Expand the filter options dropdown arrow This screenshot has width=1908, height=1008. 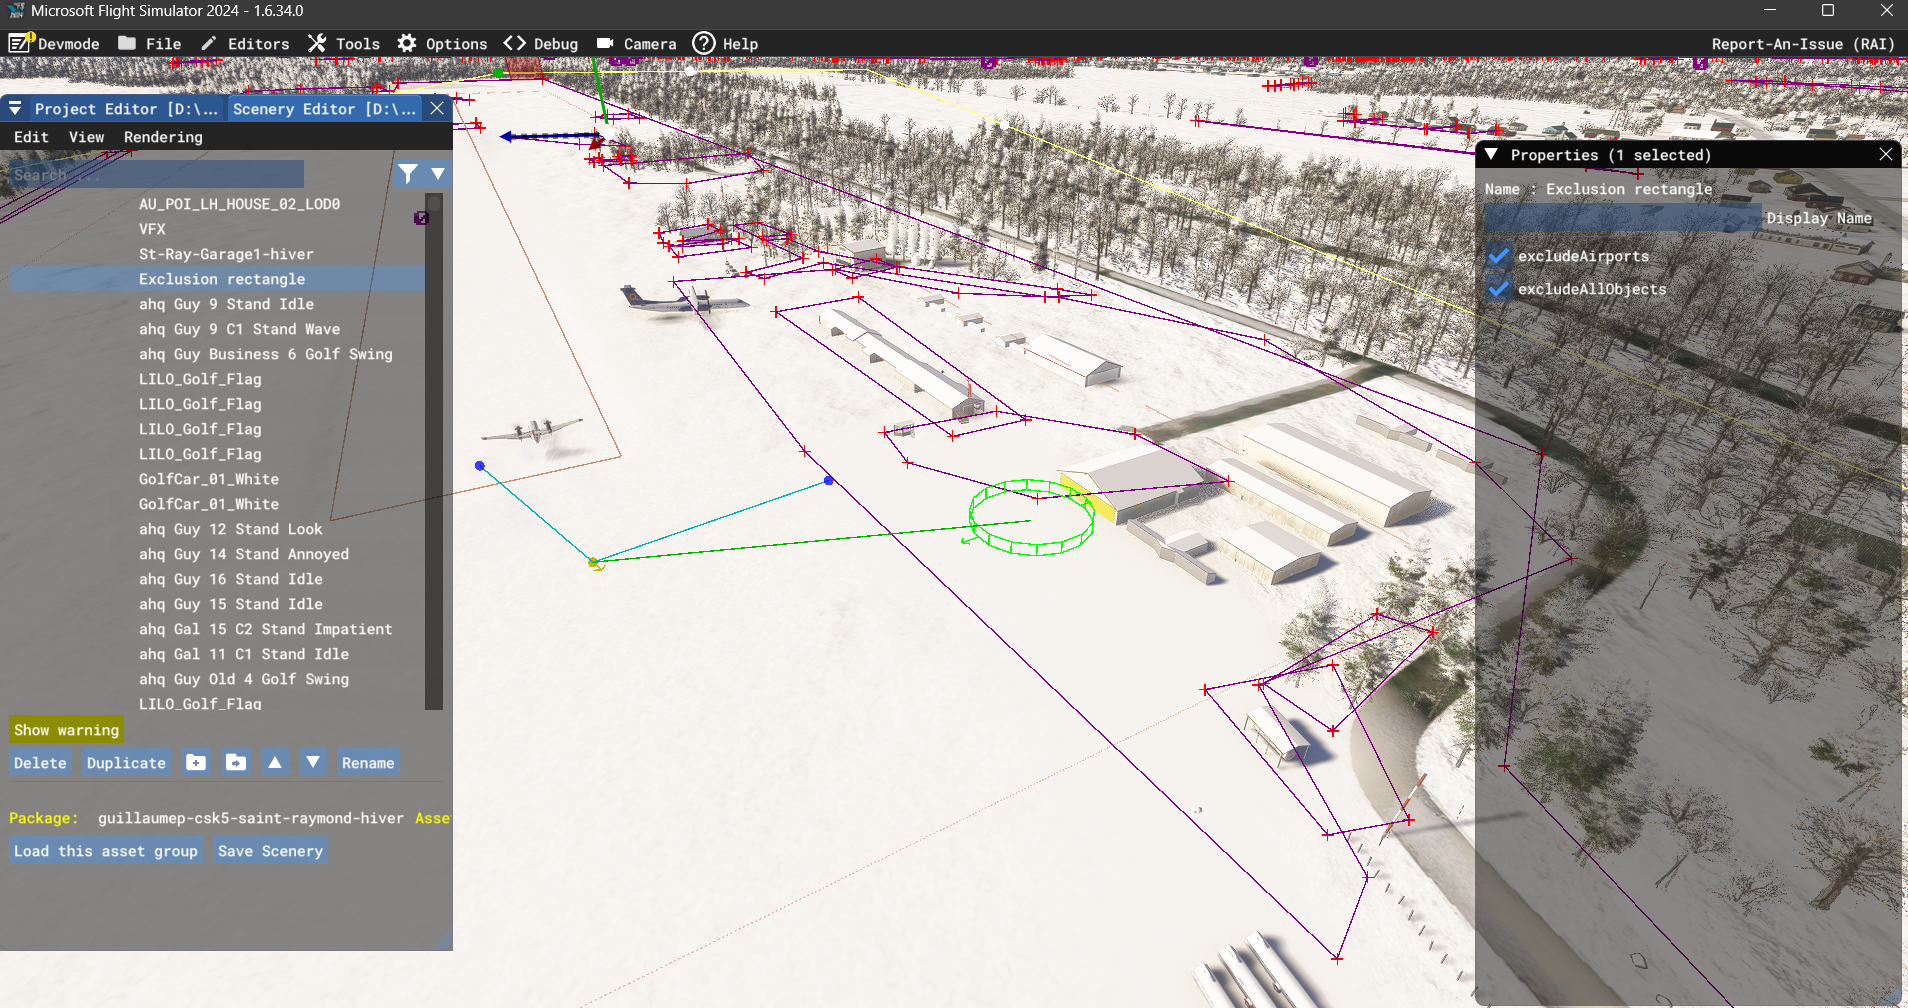pyautogui.click(x=438, y=174)
